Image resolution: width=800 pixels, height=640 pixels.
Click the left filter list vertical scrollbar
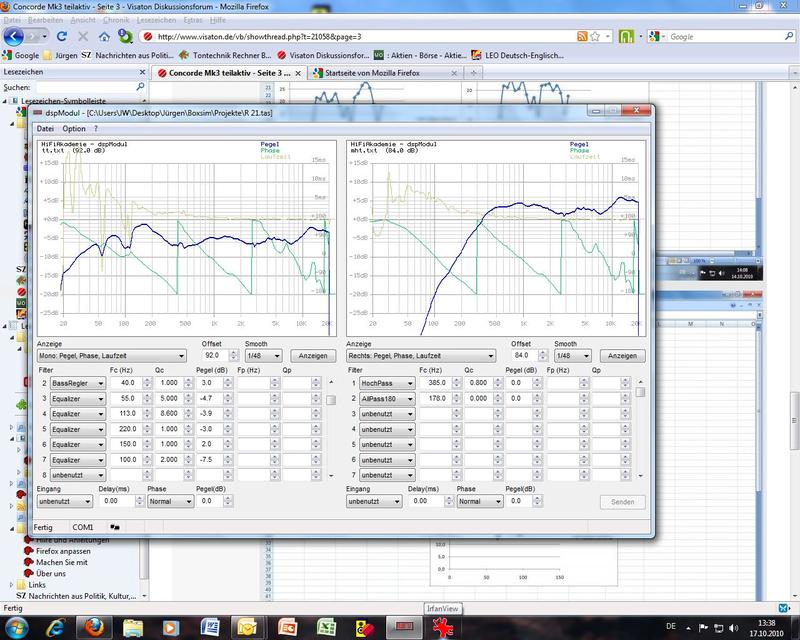pyautogui.click(x=331, y=428)
